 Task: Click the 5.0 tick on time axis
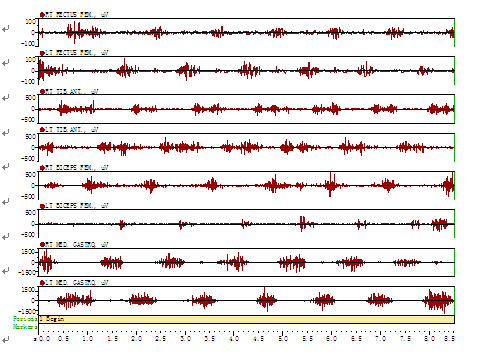283,339
